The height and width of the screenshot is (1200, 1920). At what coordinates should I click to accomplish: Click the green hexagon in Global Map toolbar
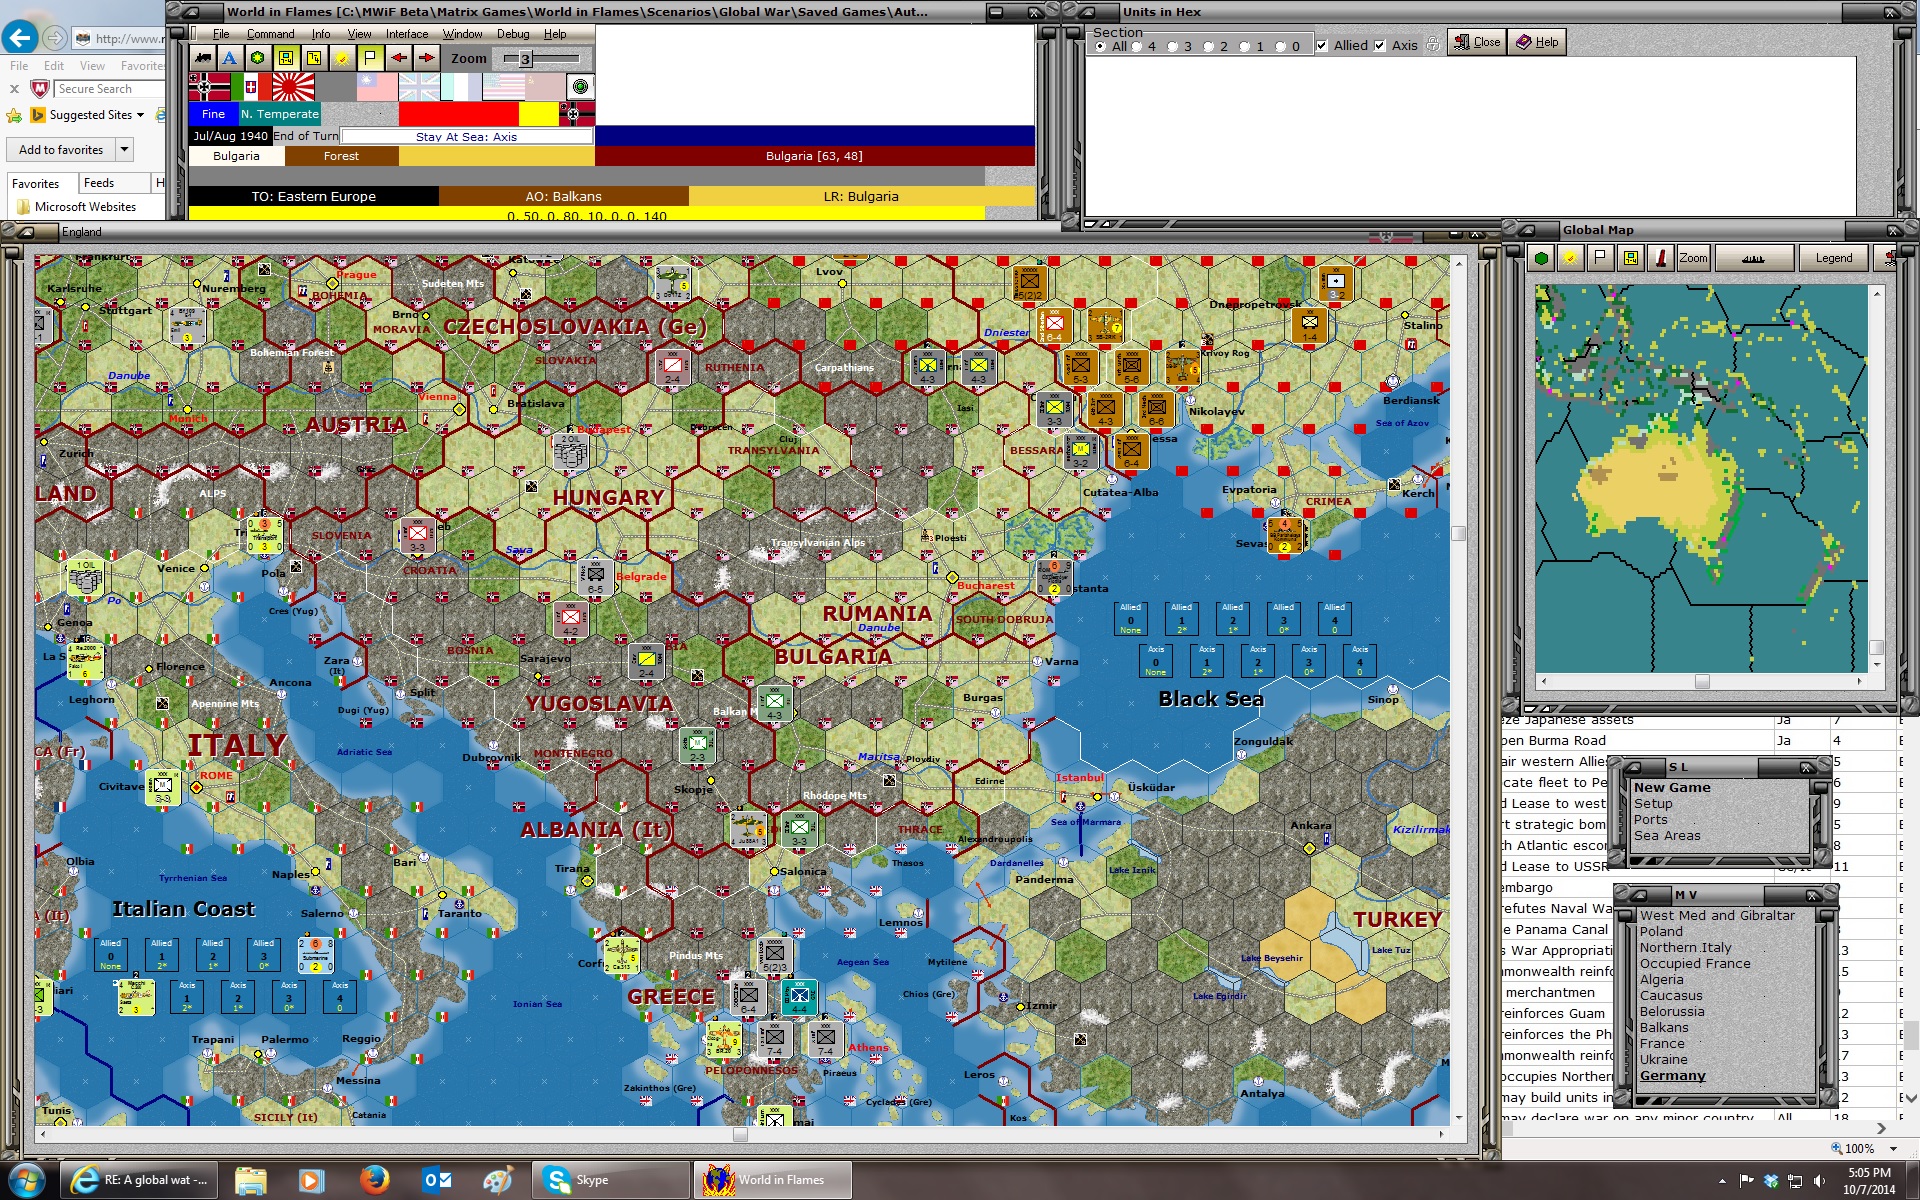click(x=1541, y=258)
